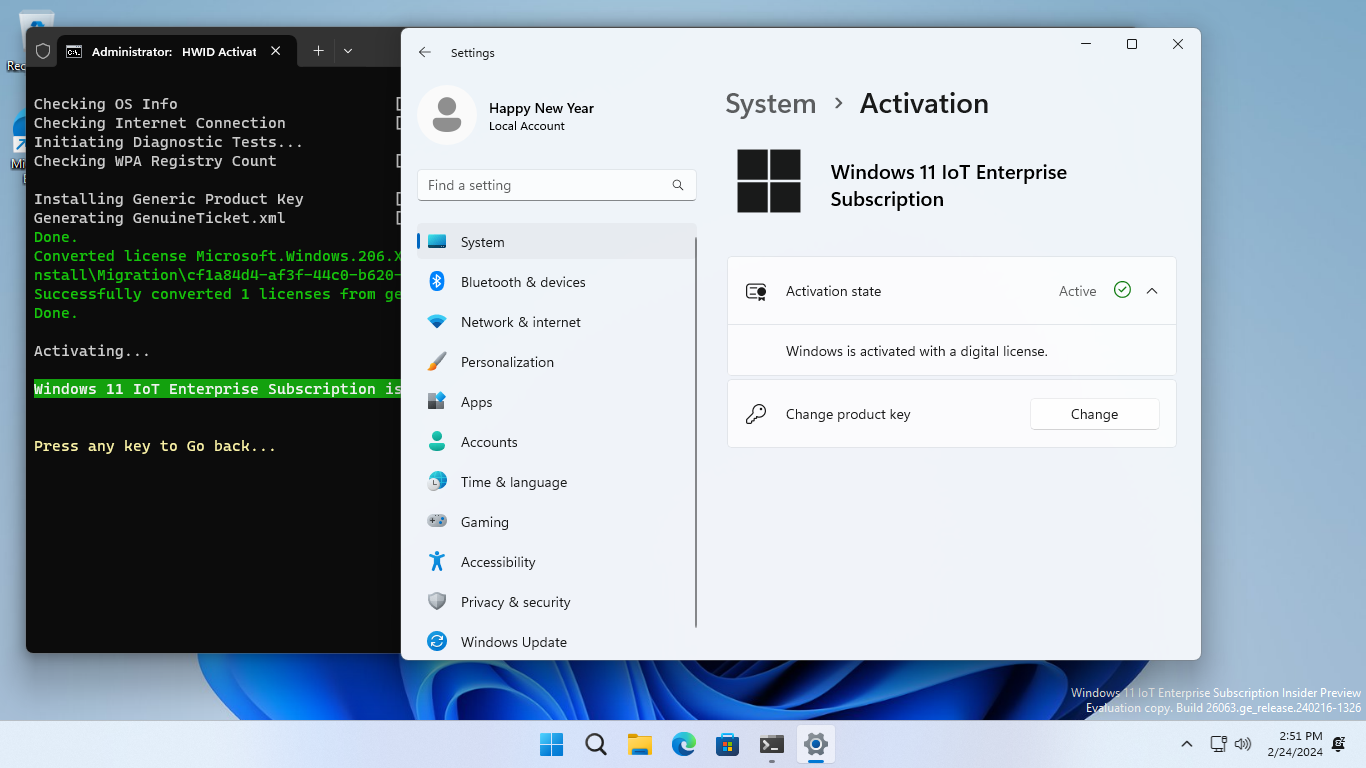Open the Windows Start menu
The width and height of the screenshot is (1366, 768).
pyautogui.click(x=551, y=744)
